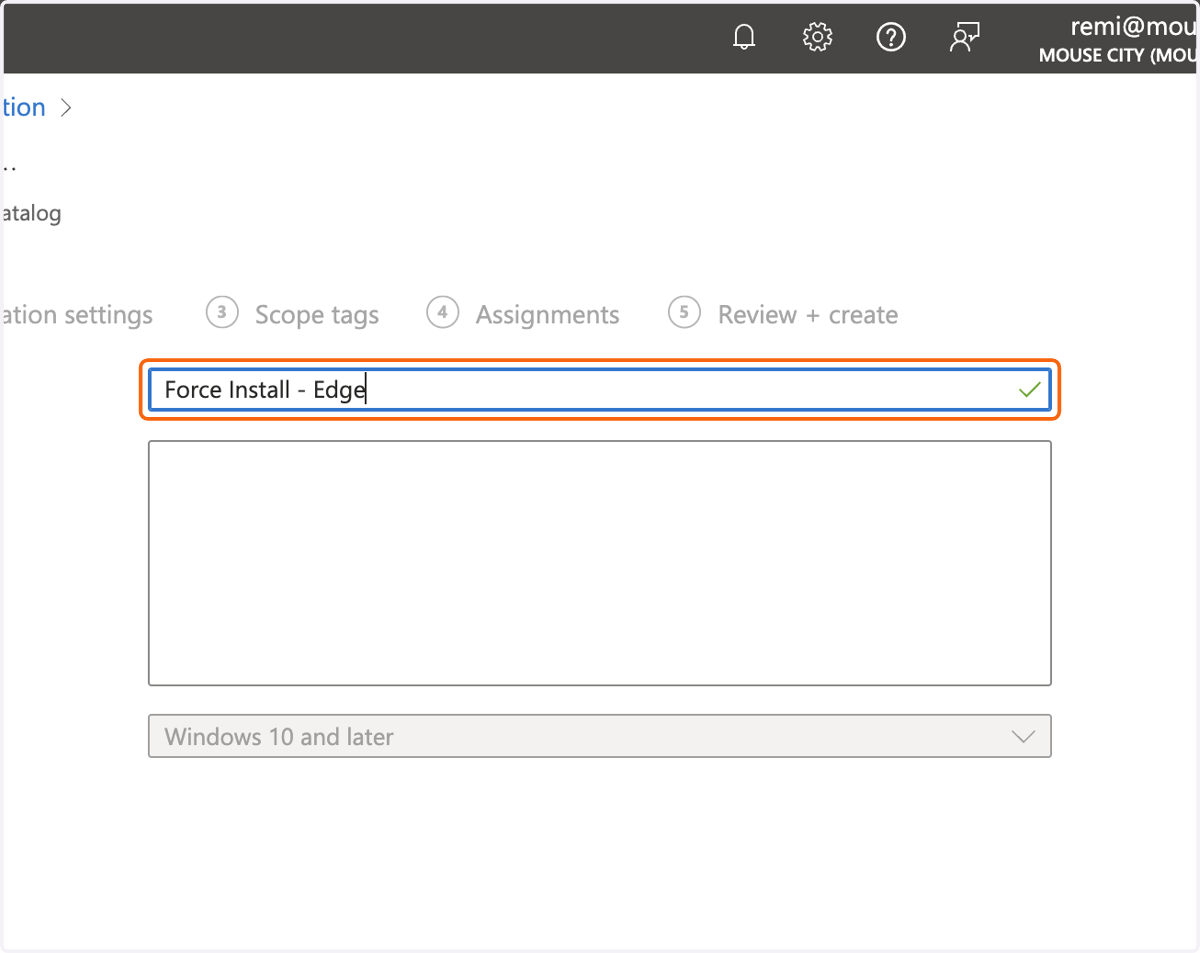Click the step 4 circle icon
The width and height of the screenshot is (1200, 953).
click(x=442, y=313)
